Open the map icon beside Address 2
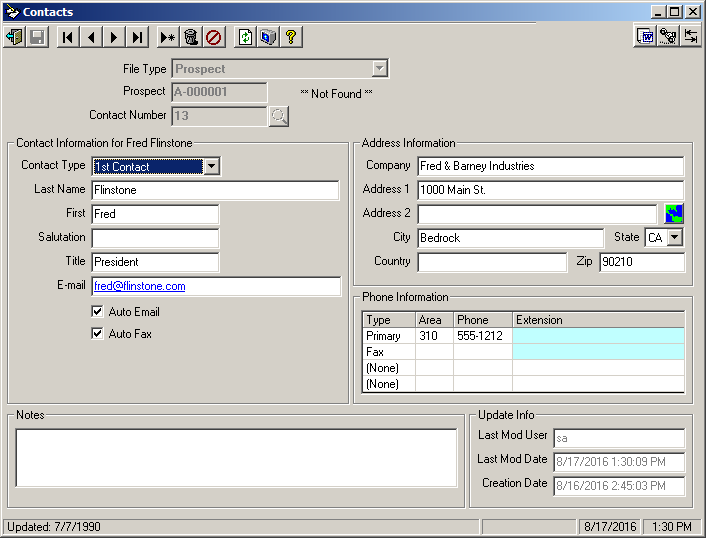The height and width of the screenshot is (538, 706). 674,213
